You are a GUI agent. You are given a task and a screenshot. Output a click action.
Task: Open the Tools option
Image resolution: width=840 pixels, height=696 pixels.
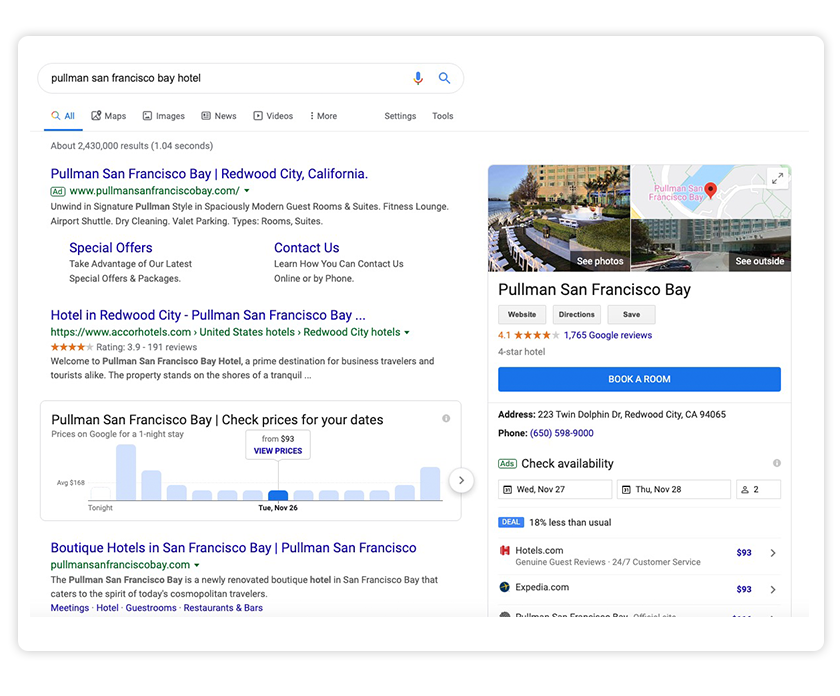(x=442, y=116)
